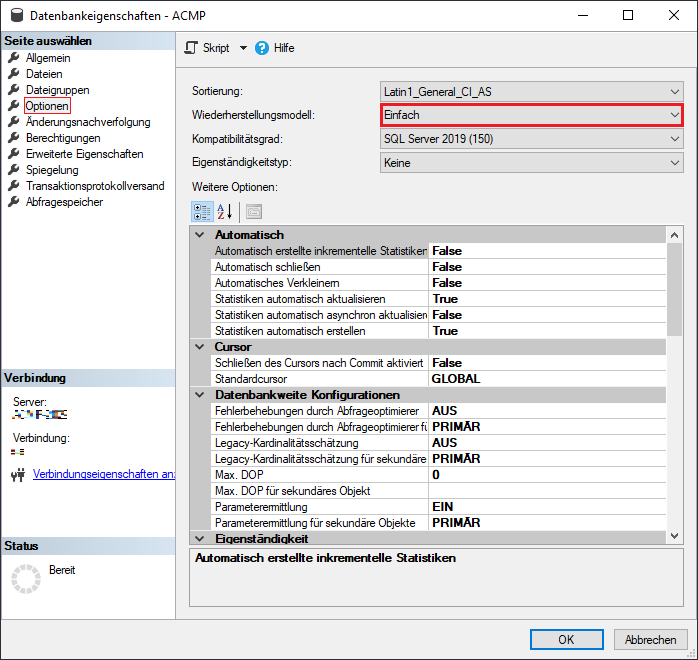Click the options grid scrollbar thumb

pos(674,289)
